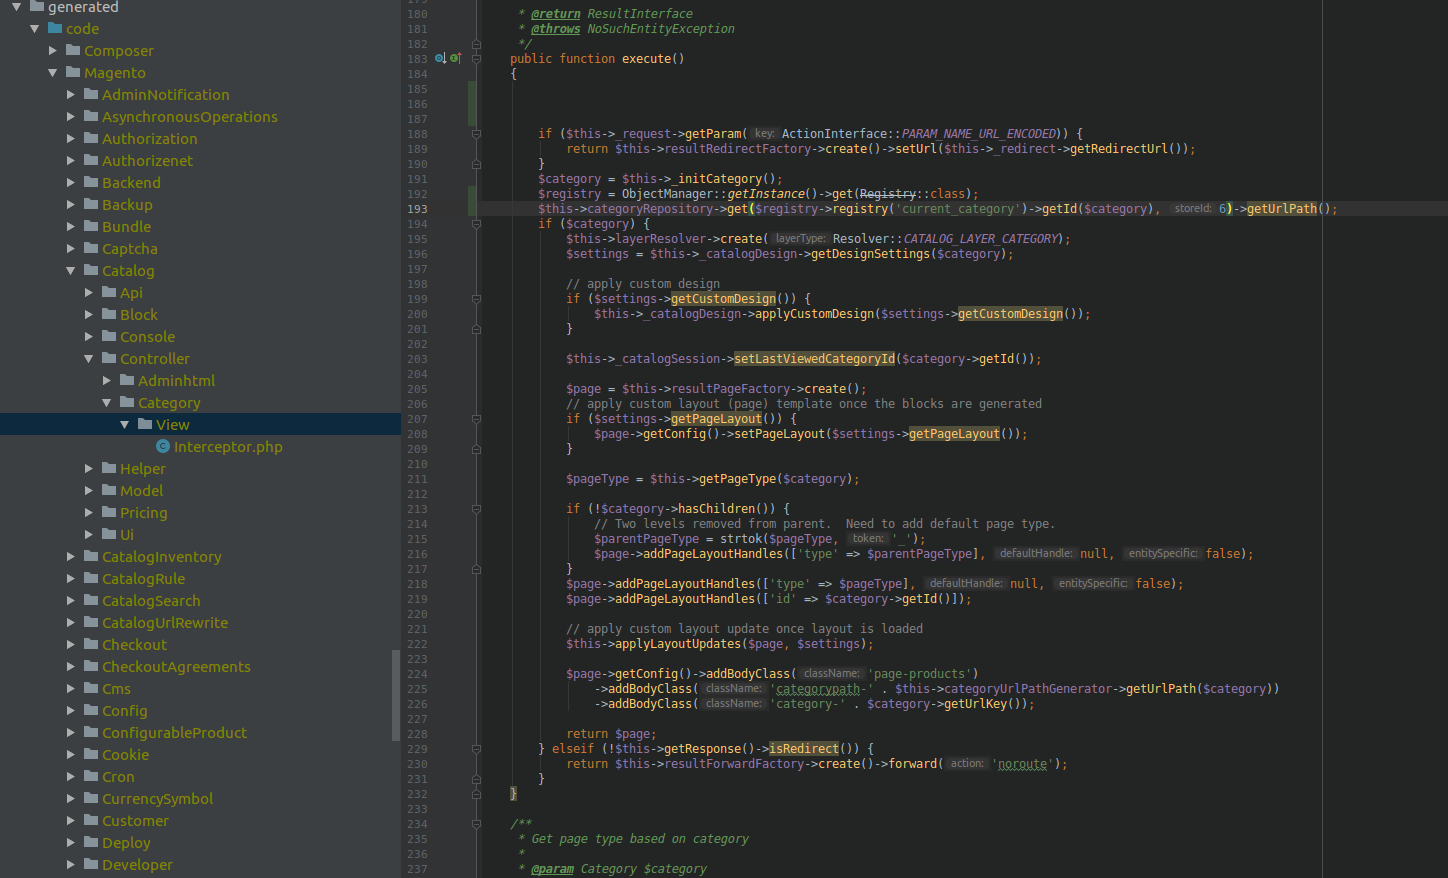Expand the Adminhtml folder arrow
This screenshot has width=1448, height=878.
107,380
